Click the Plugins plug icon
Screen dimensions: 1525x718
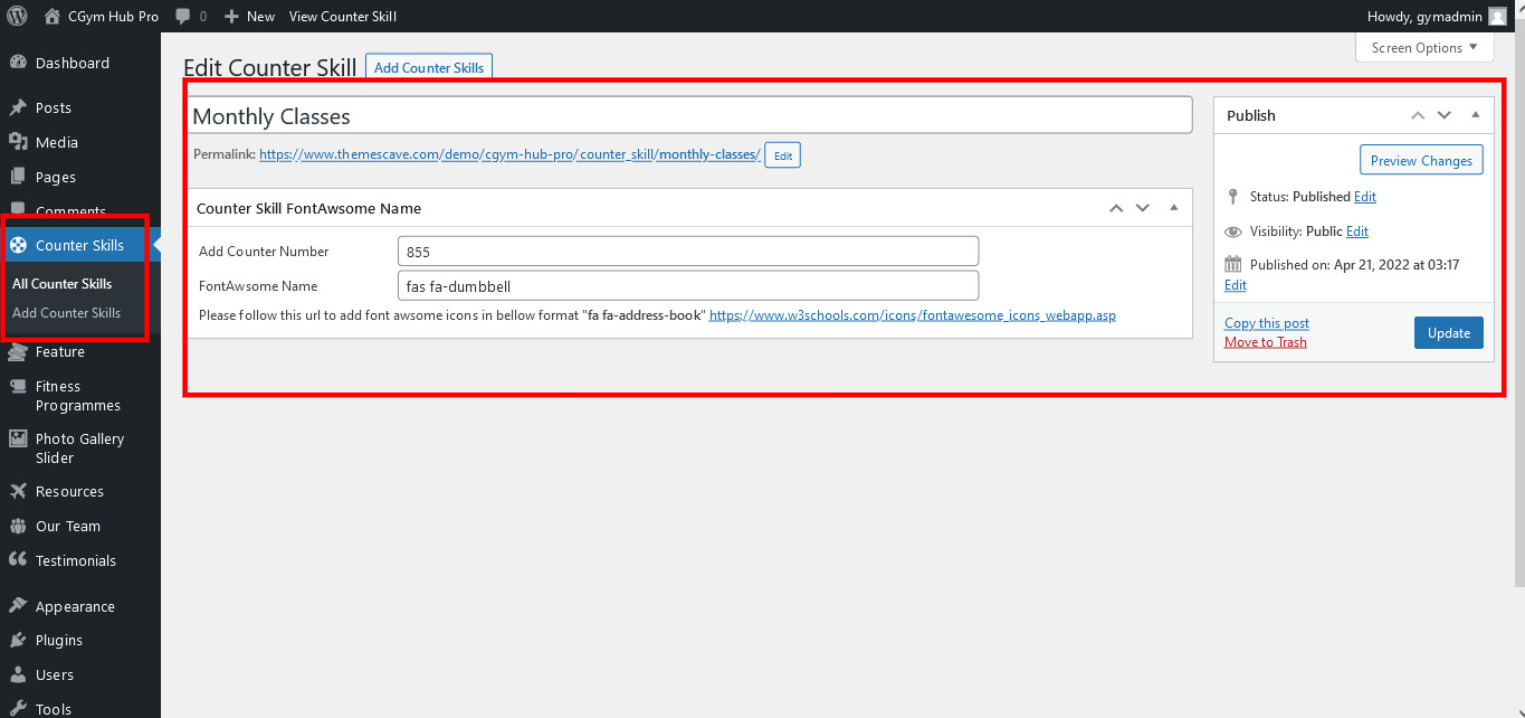(x=18, y=640)
